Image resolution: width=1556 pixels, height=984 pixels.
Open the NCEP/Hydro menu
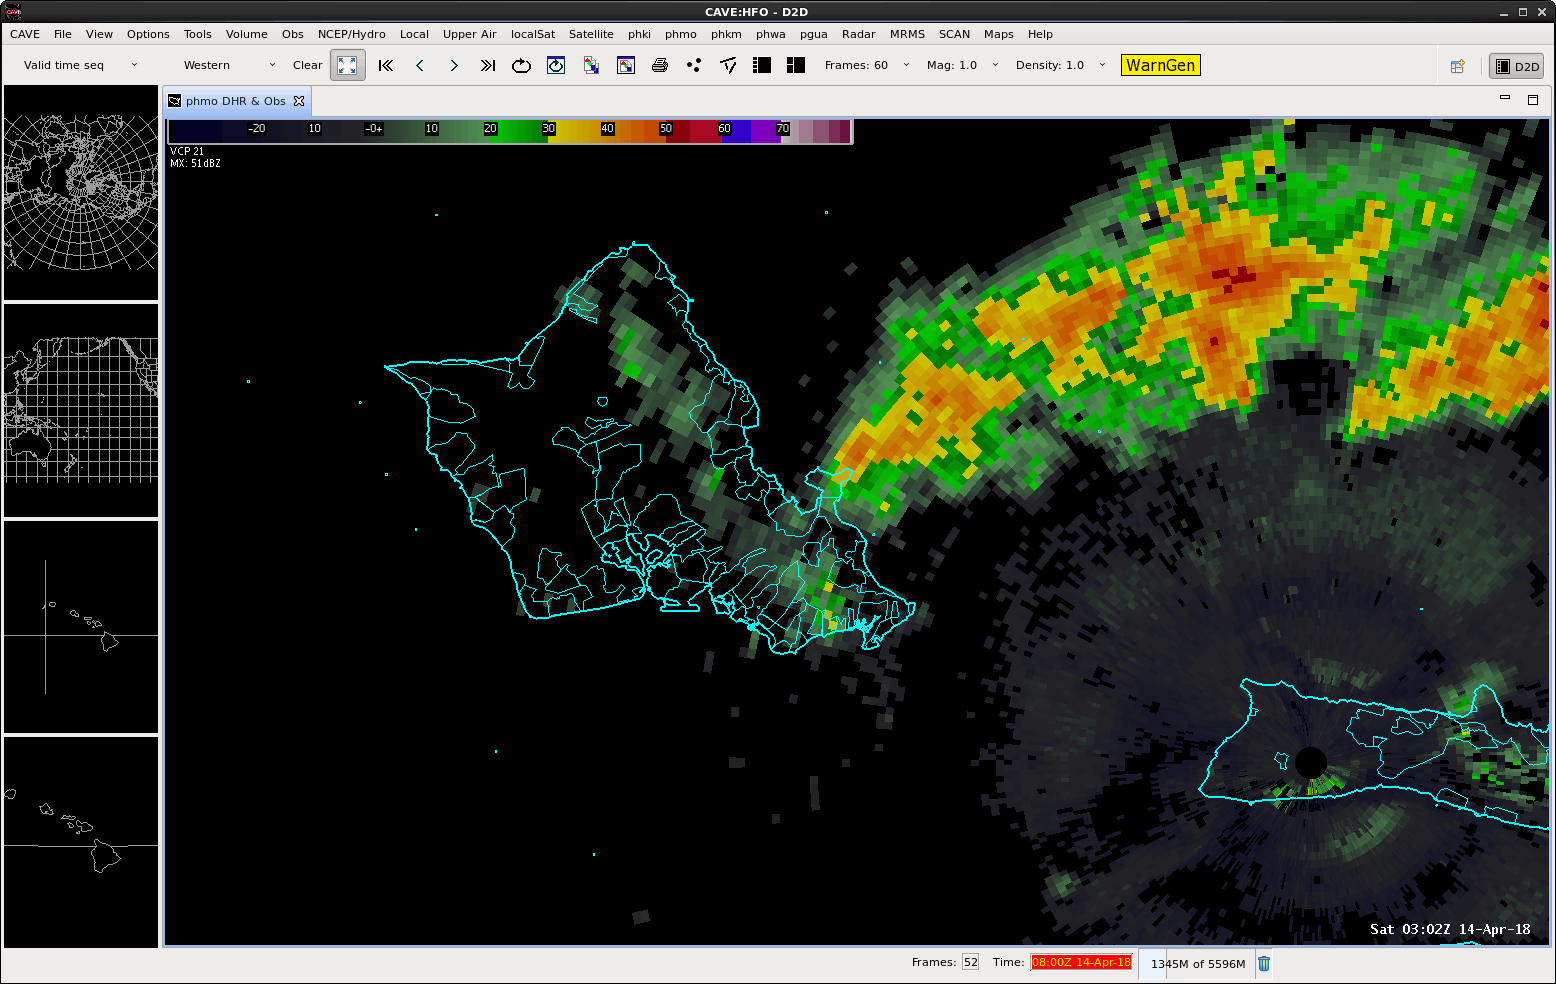[x=352, y=34]
